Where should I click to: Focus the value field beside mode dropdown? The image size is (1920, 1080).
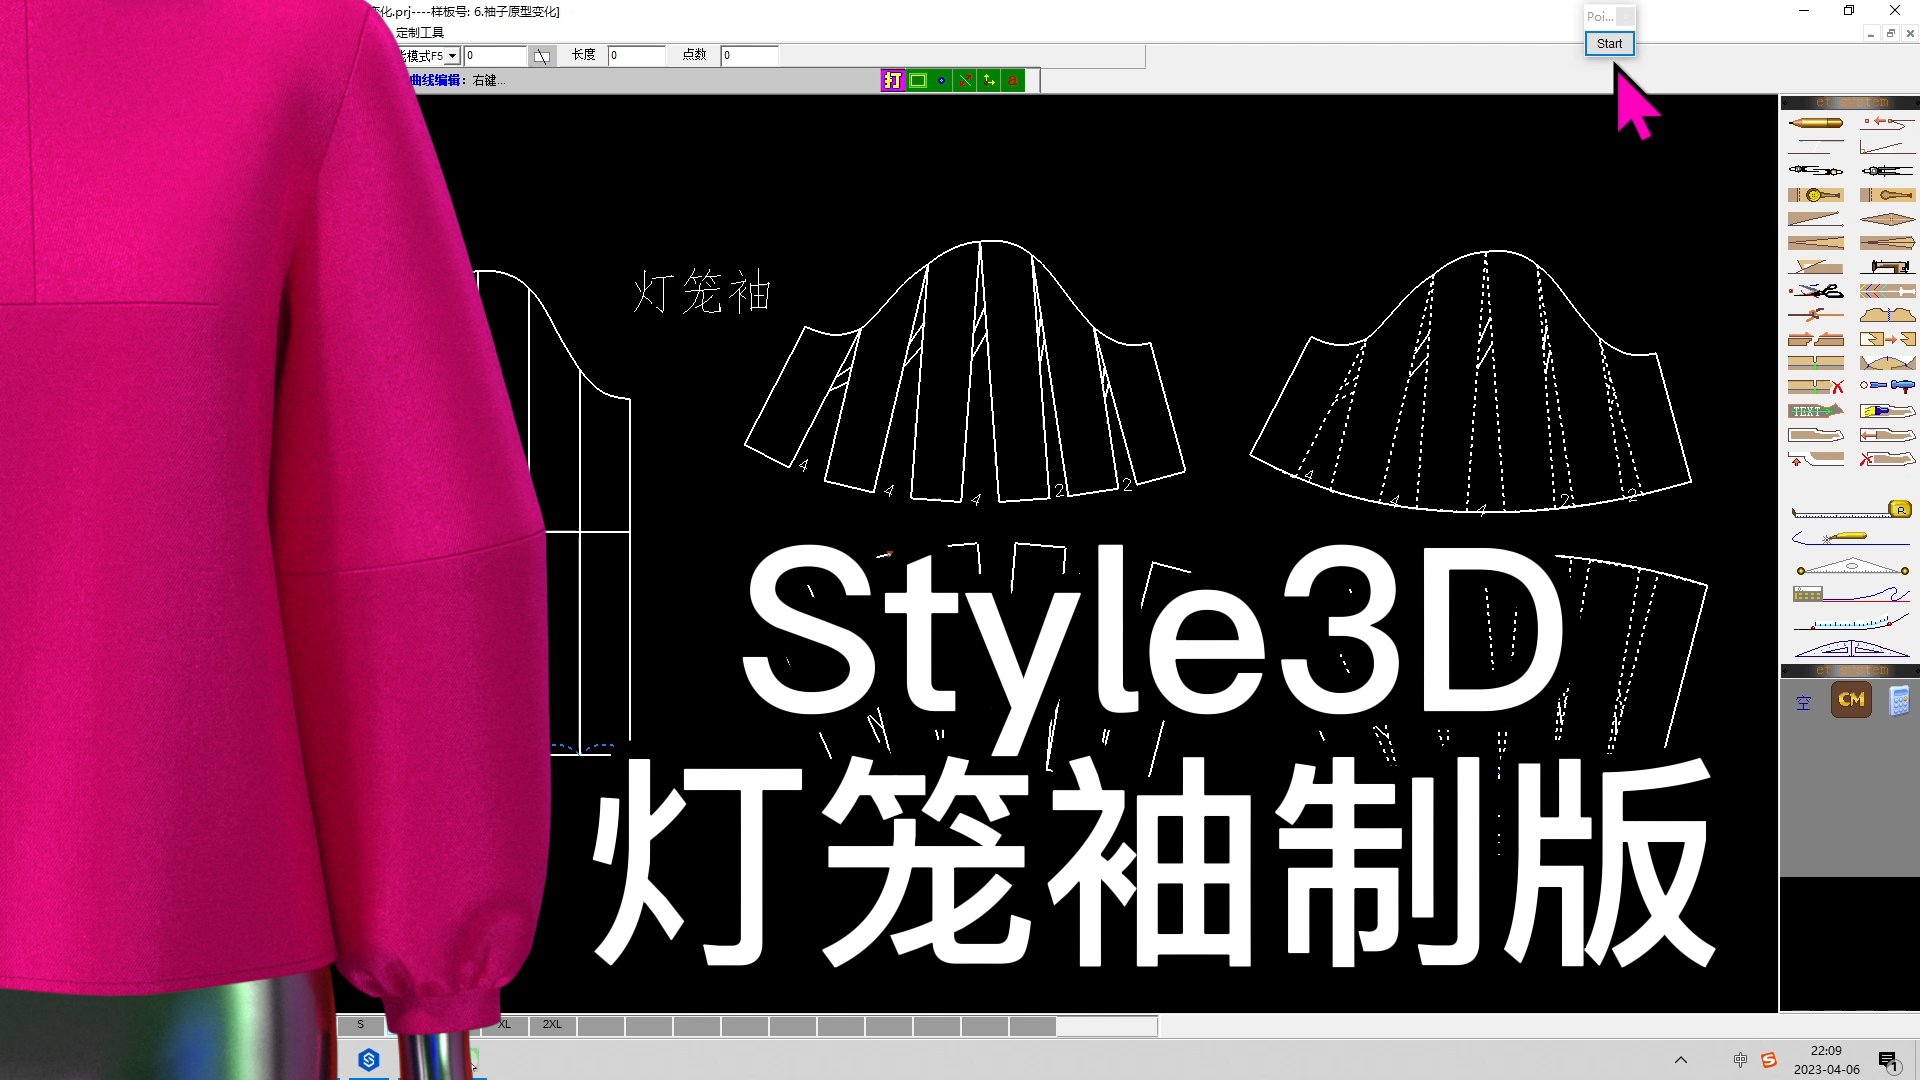pos(494,56)
